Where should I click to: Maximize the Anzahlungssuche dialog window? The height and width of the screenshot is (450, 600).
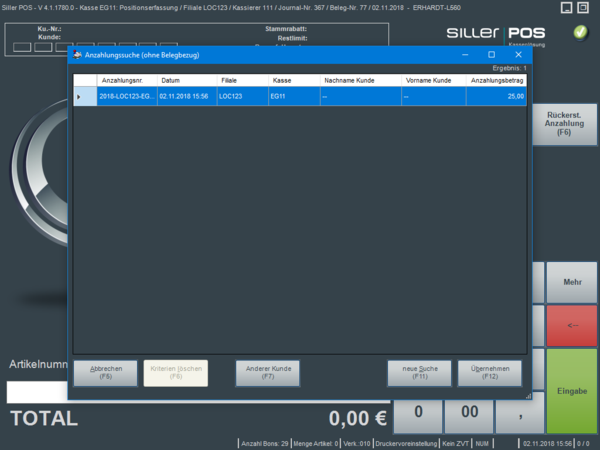tap(491, 55)
